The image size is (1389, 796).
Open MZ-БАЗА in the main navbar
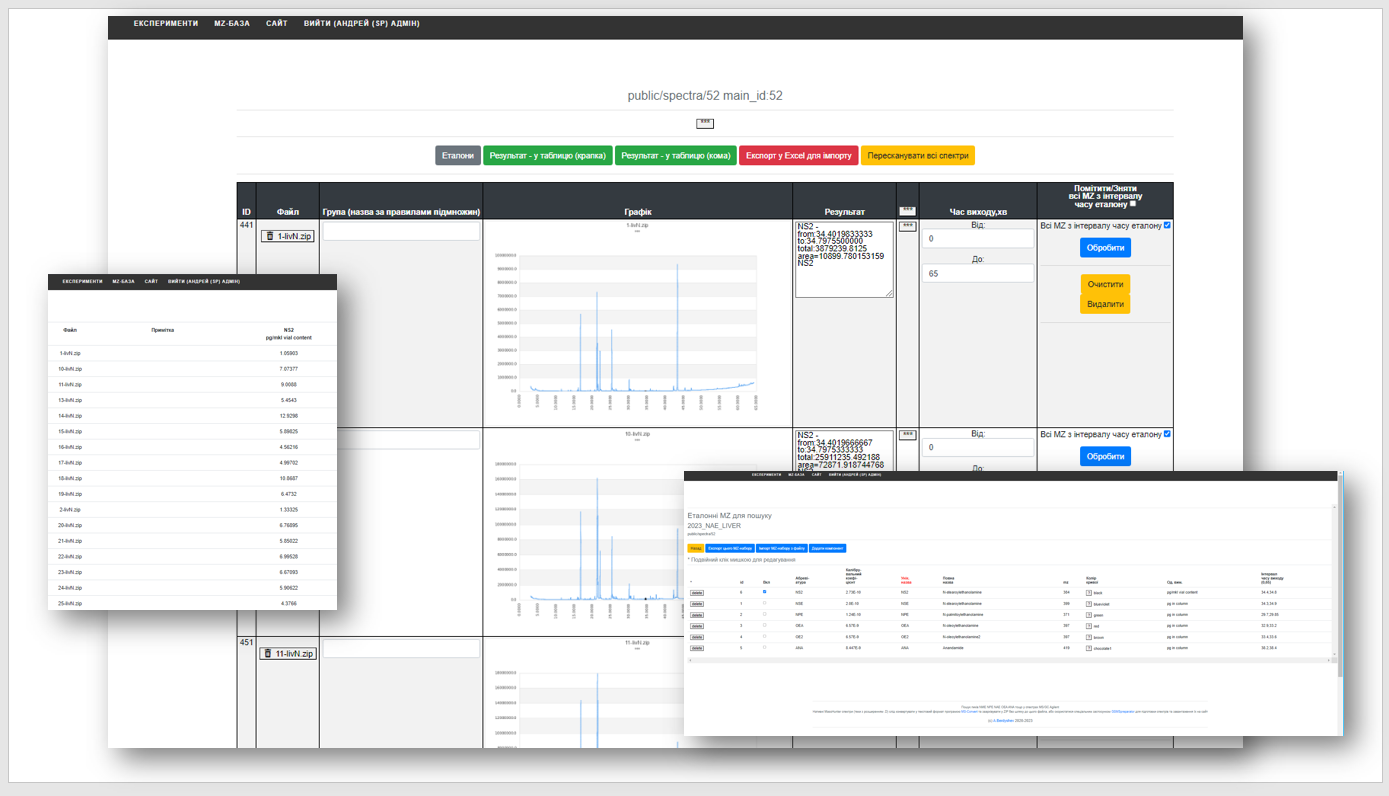point(232,23)
